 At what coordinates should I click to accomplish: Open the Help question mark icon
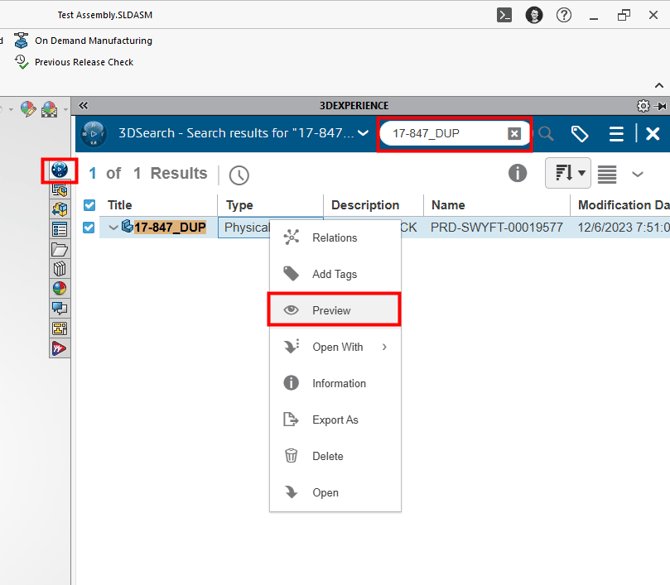[564, 15]
